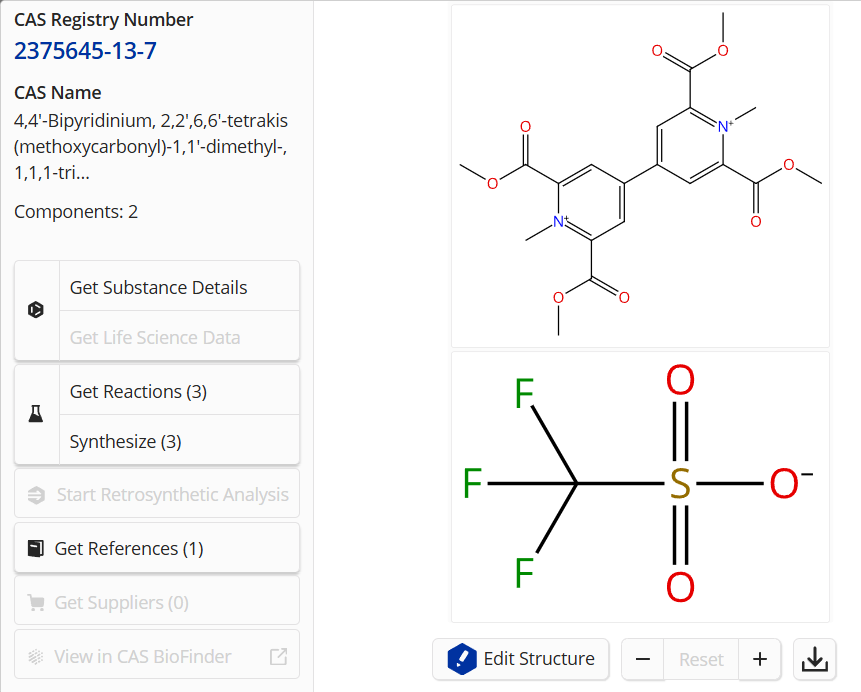
Task: Select the triflate anion structure image
Action: 640,486
